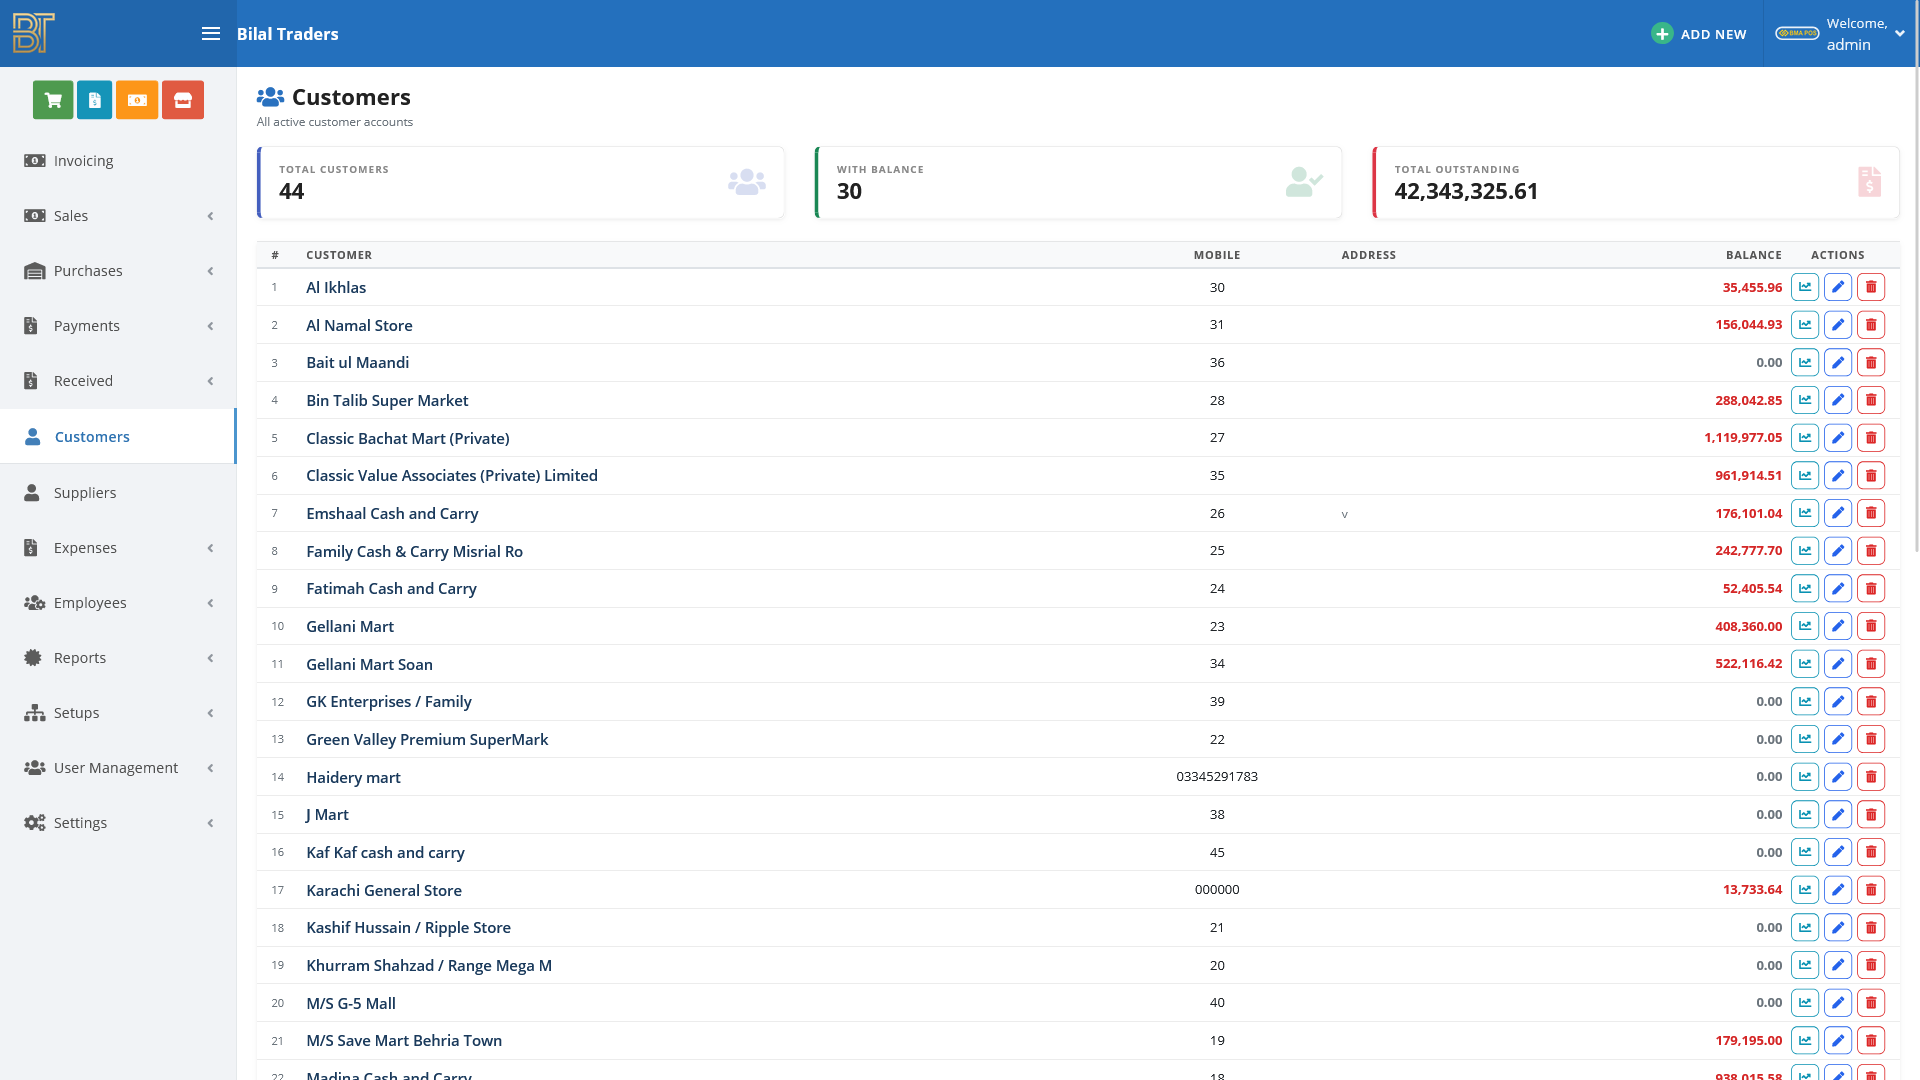This screenshot has height=1080, width=1920.
Task: Click the blue invoice document quick icon
Action: pos(94,100)
